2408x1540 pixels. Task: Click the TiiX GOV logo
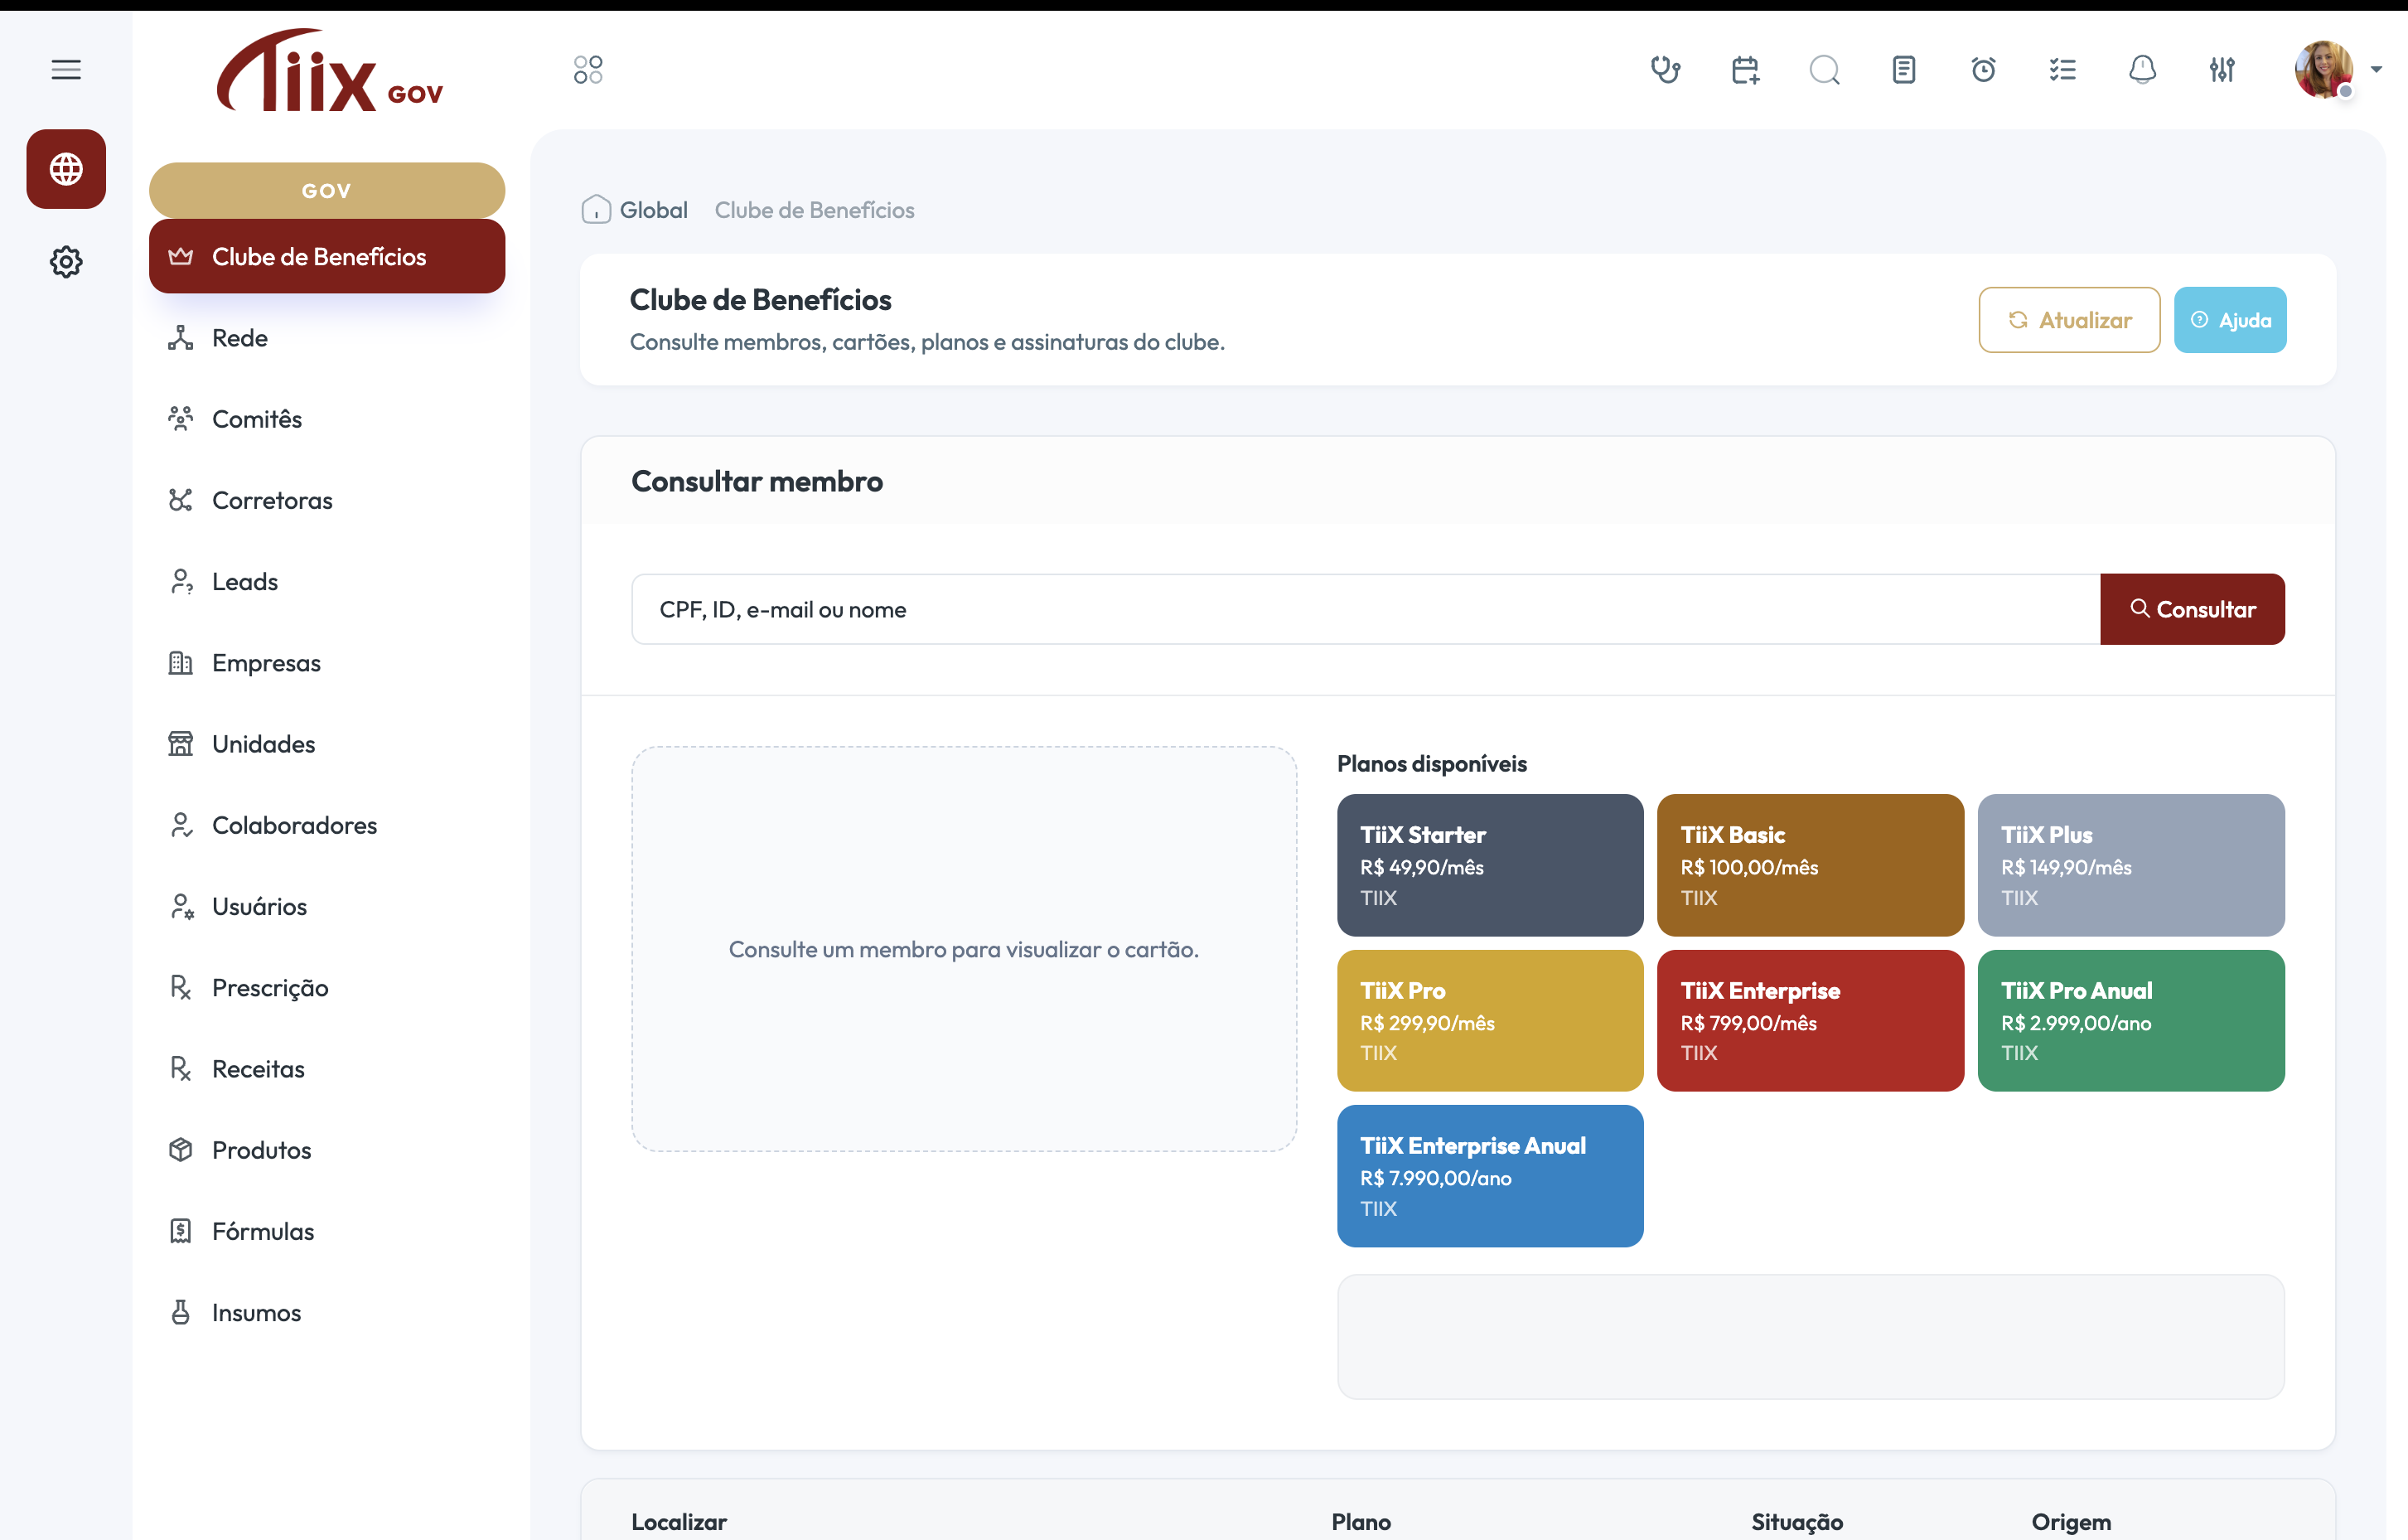[330, 71]
